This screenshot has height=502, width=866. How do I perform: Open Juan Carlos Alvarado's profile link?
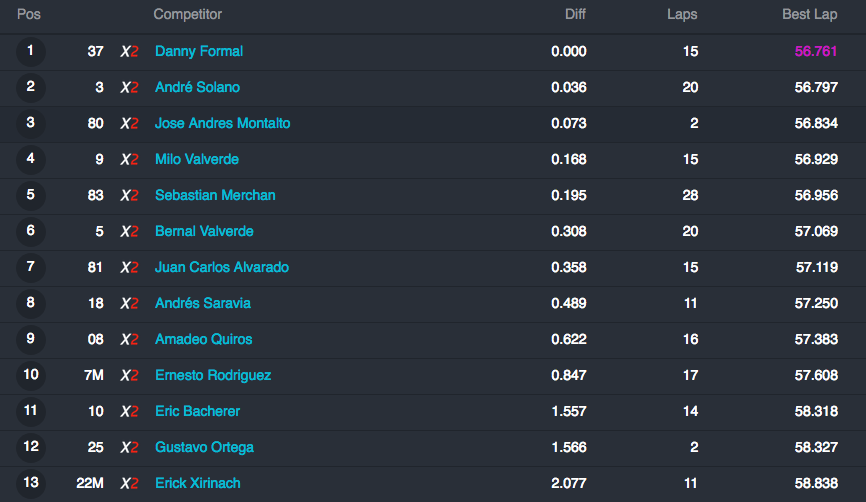click(x=222, y=267)
